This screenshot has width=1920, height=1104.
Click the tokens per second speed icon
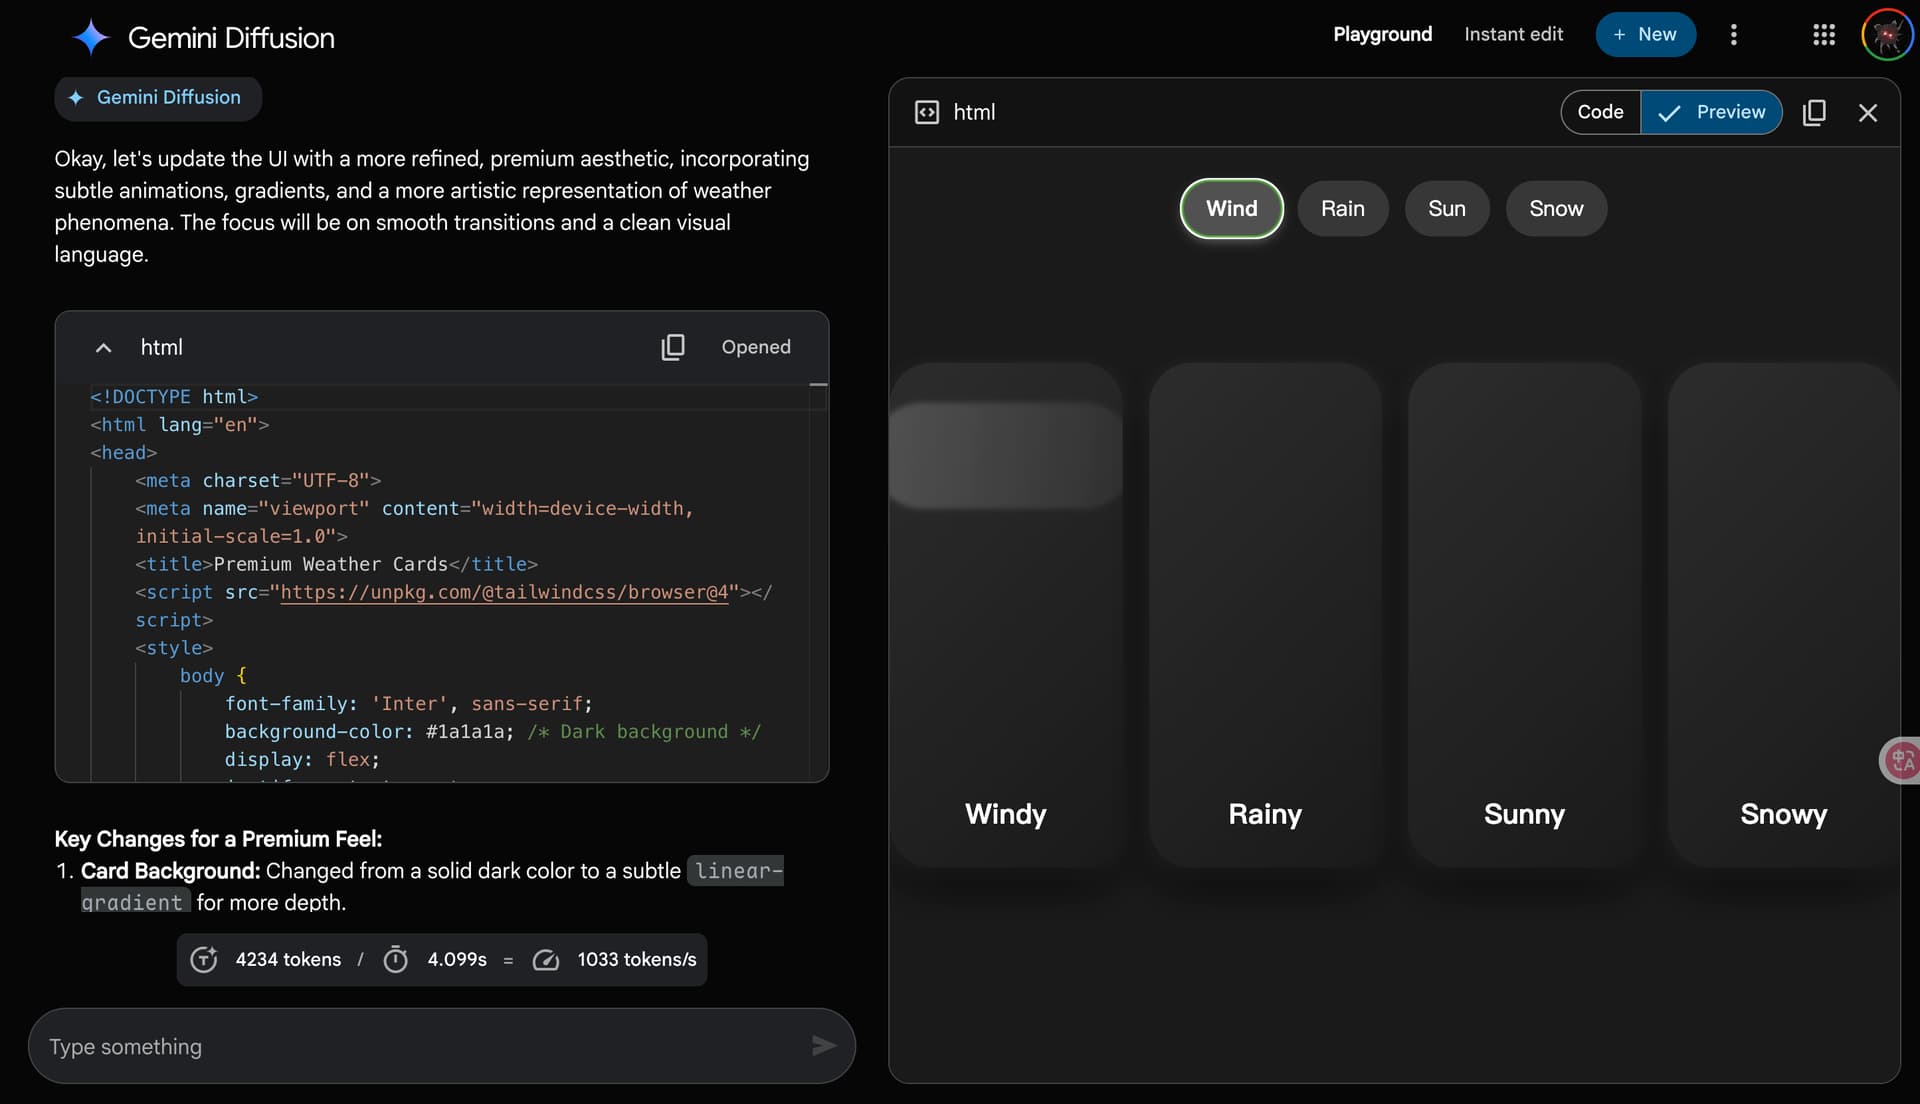(x=545, y=960)
